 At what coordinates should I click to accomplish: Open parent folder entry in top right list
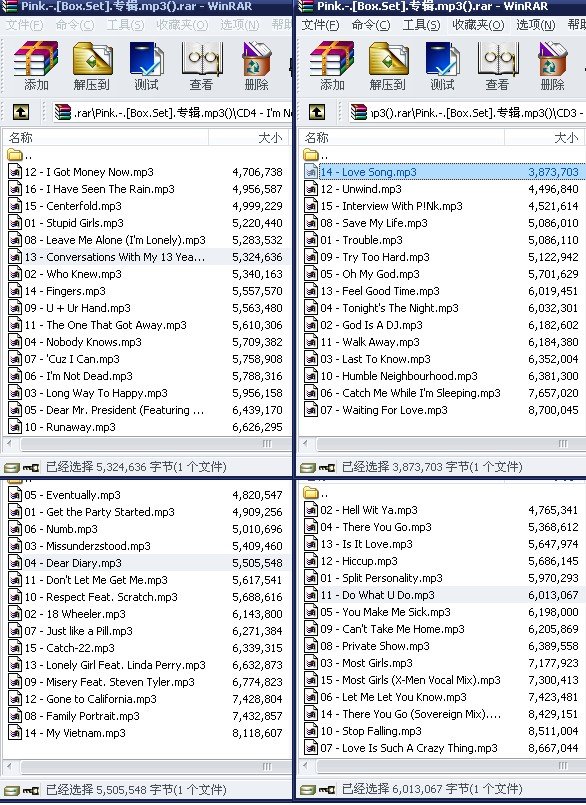[317, 155]
